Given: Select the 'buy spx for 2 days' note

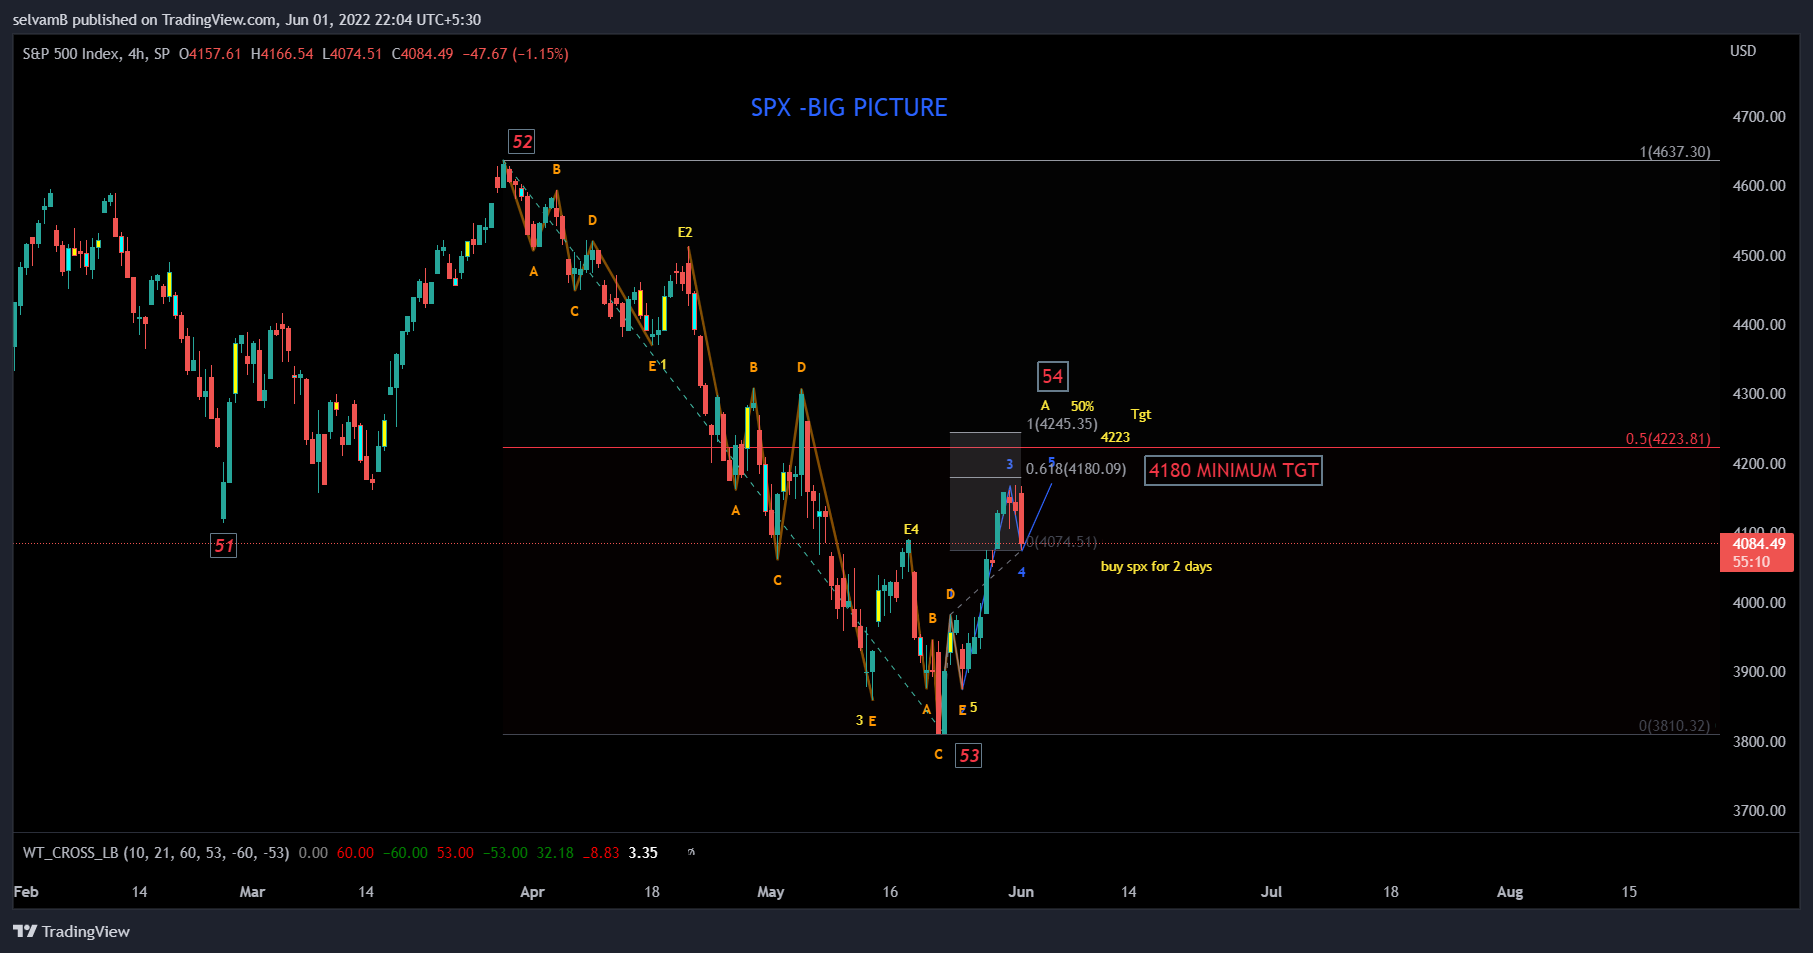Looking at the screenshot, I should (1156, 566).
